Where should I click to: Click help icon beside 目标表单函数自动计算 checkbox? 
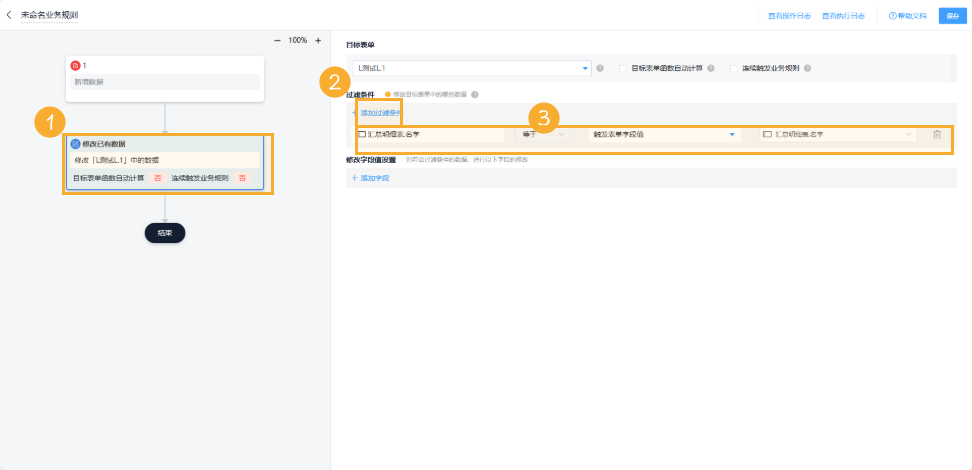tap(711, 68)
